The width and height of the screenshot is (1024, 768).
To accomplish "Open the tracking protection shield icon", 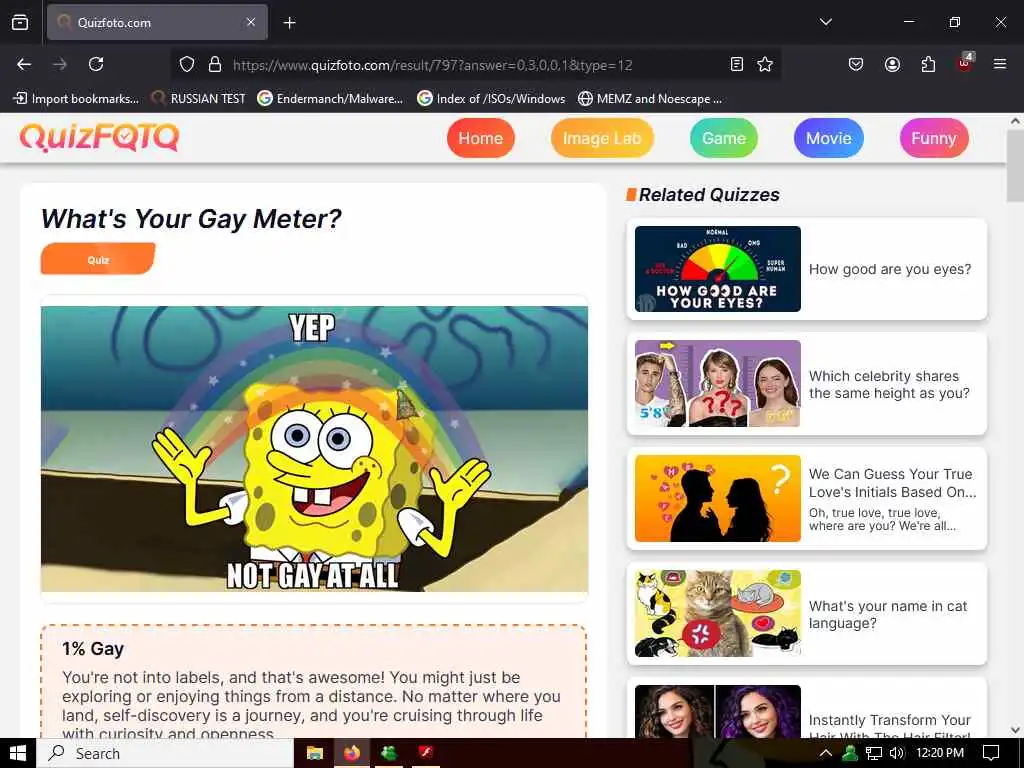I will click(187, 64).
